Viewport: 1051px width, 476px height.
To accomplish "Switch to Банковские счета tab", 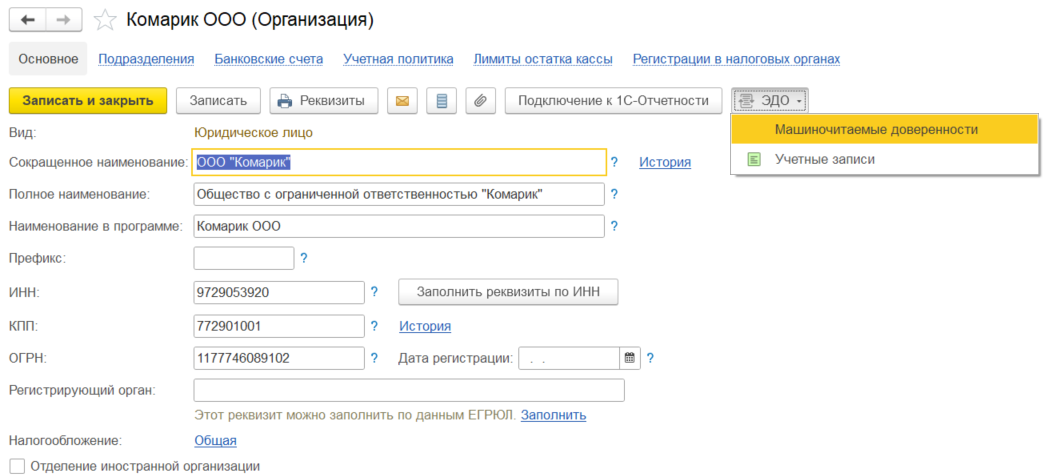I will coord(269,59).
